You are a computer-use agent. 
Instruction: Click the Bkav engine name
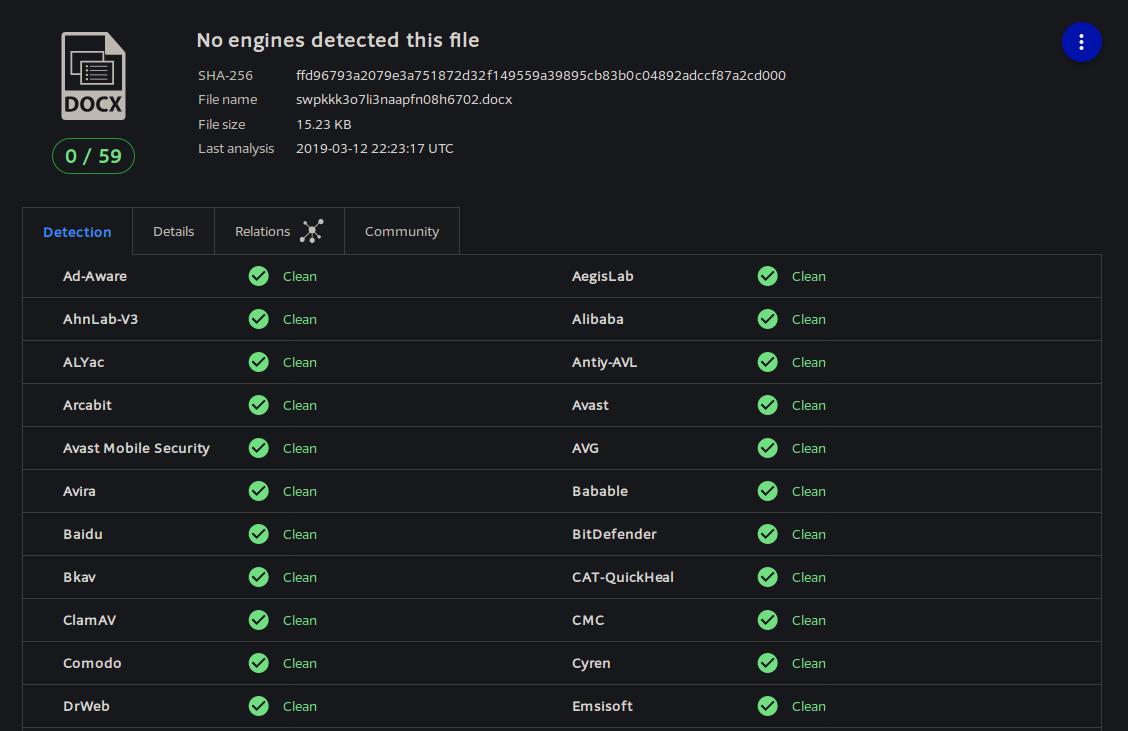click(x=79, y=577)
